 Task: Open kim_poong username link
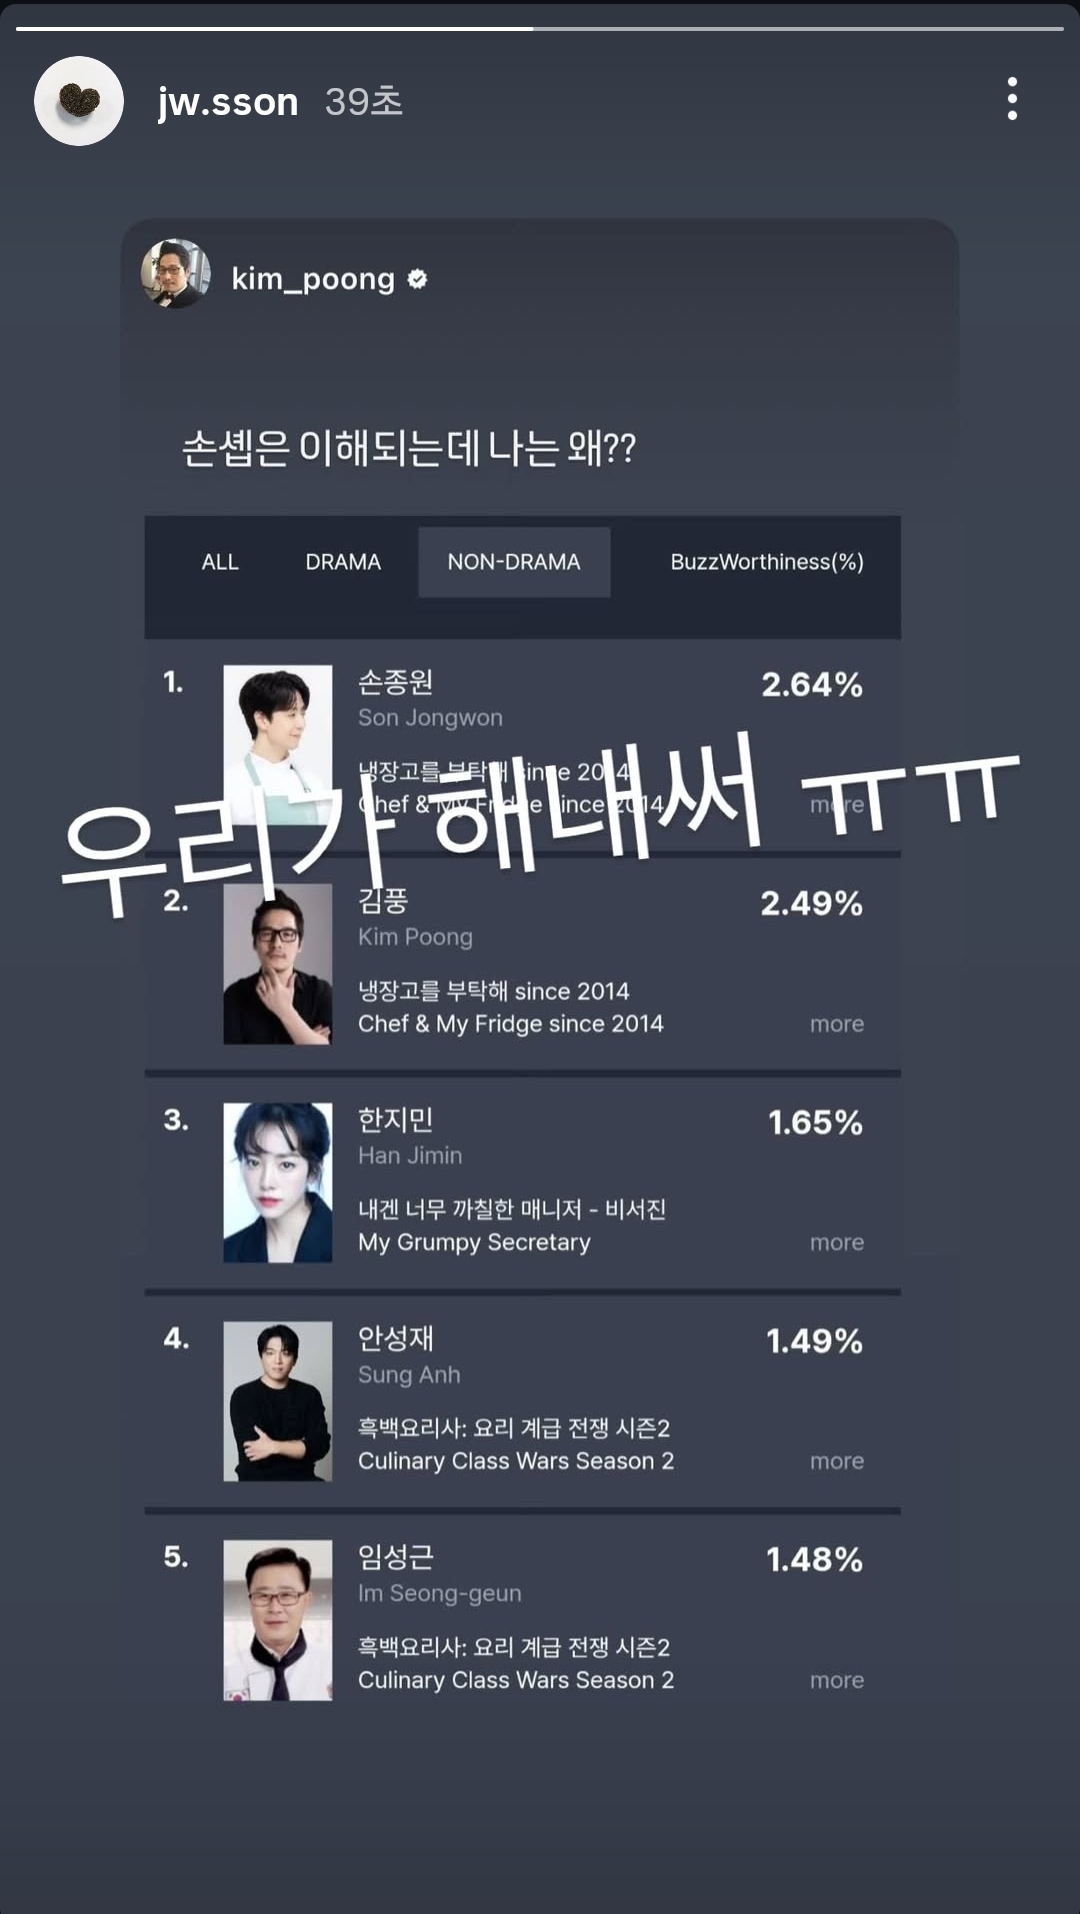(x=313, y=279)
